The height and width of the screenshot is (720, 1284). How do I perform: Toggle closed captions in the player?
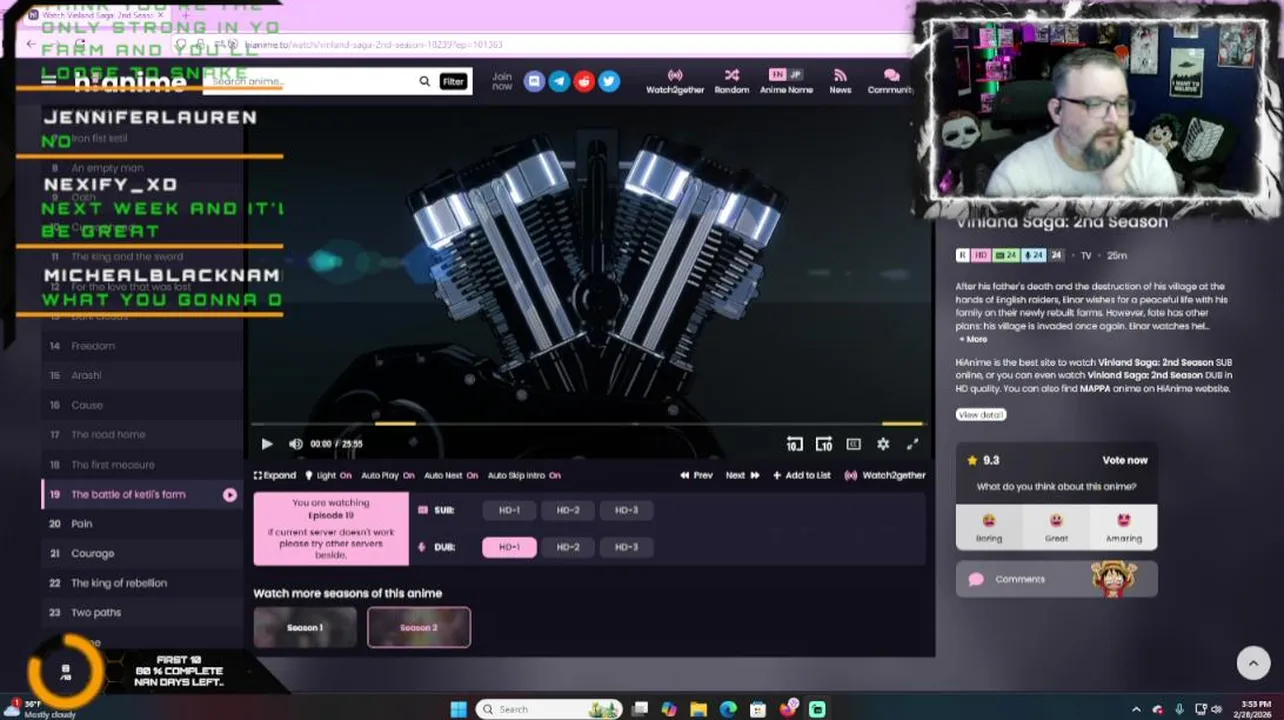(853, 444)
